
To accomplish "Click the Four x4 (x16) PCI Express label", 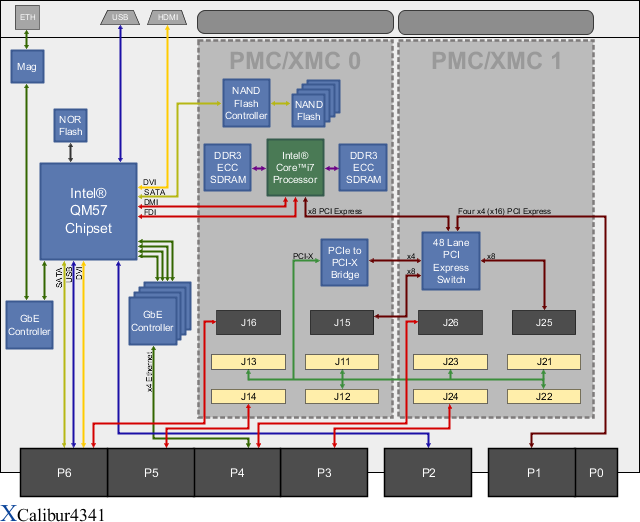I will 504,211.
